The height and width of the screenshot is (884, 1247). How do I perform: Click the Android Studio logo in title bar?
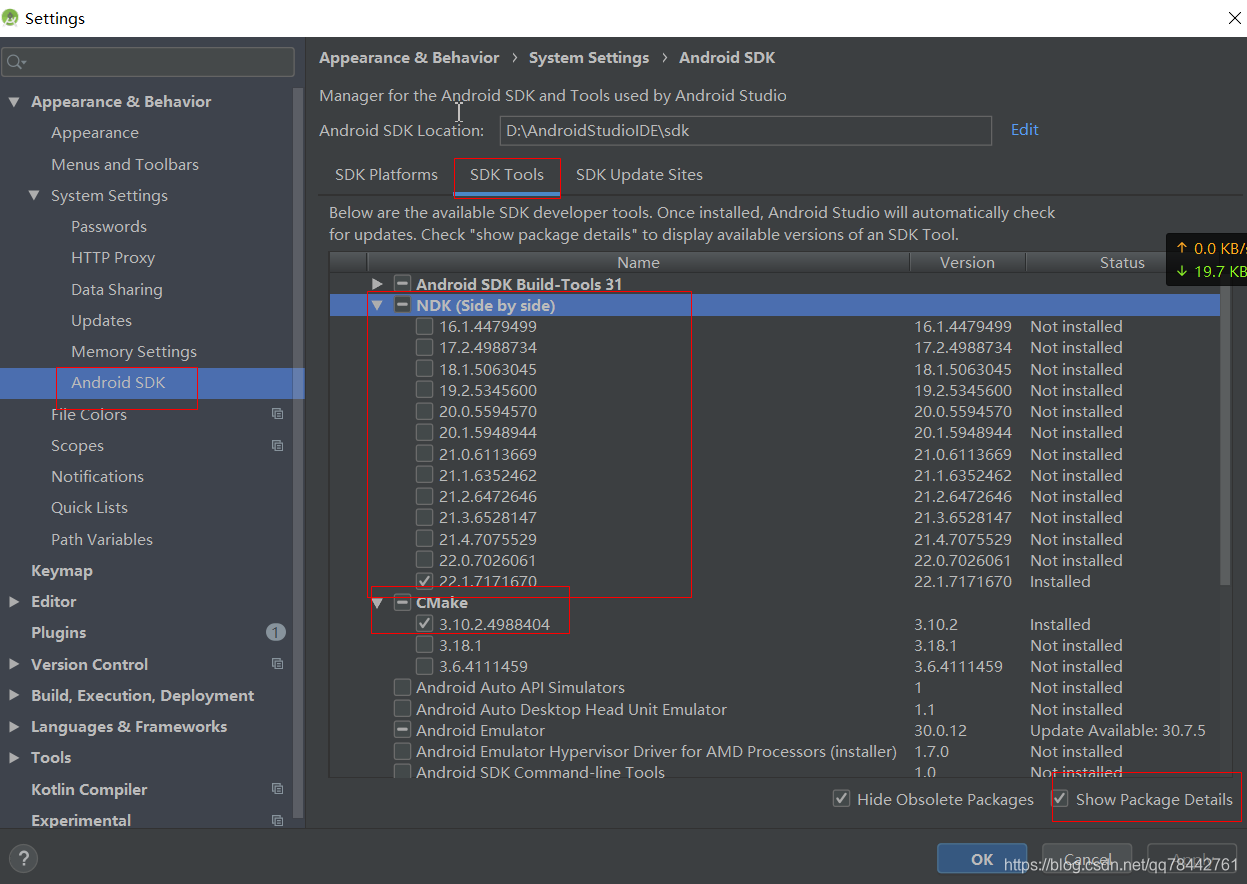10,17
